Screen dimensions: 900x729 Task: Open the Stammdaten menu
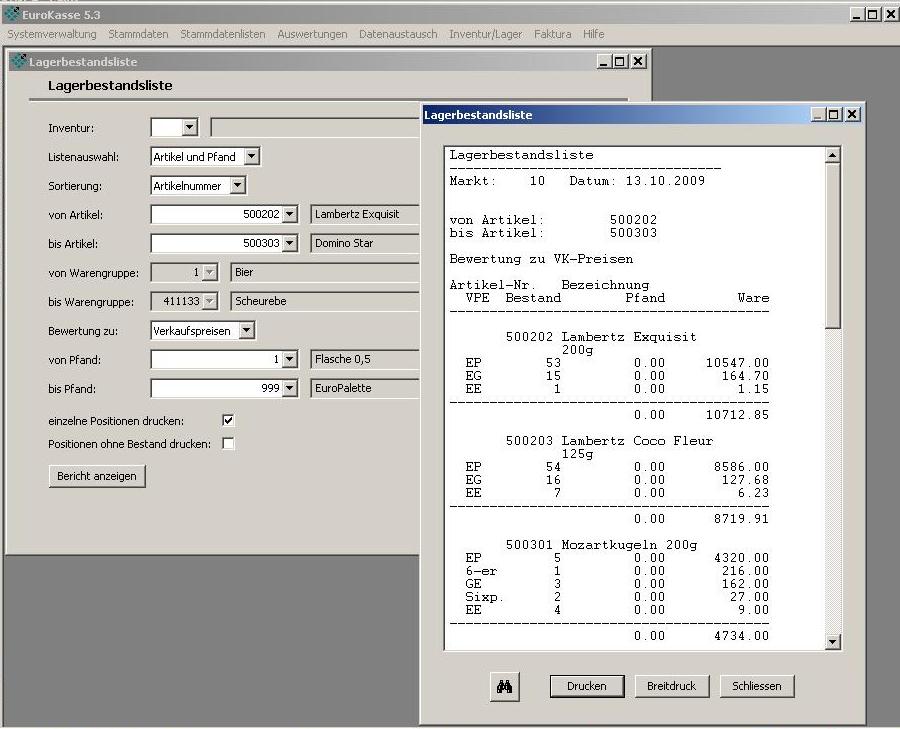(138, 34)
